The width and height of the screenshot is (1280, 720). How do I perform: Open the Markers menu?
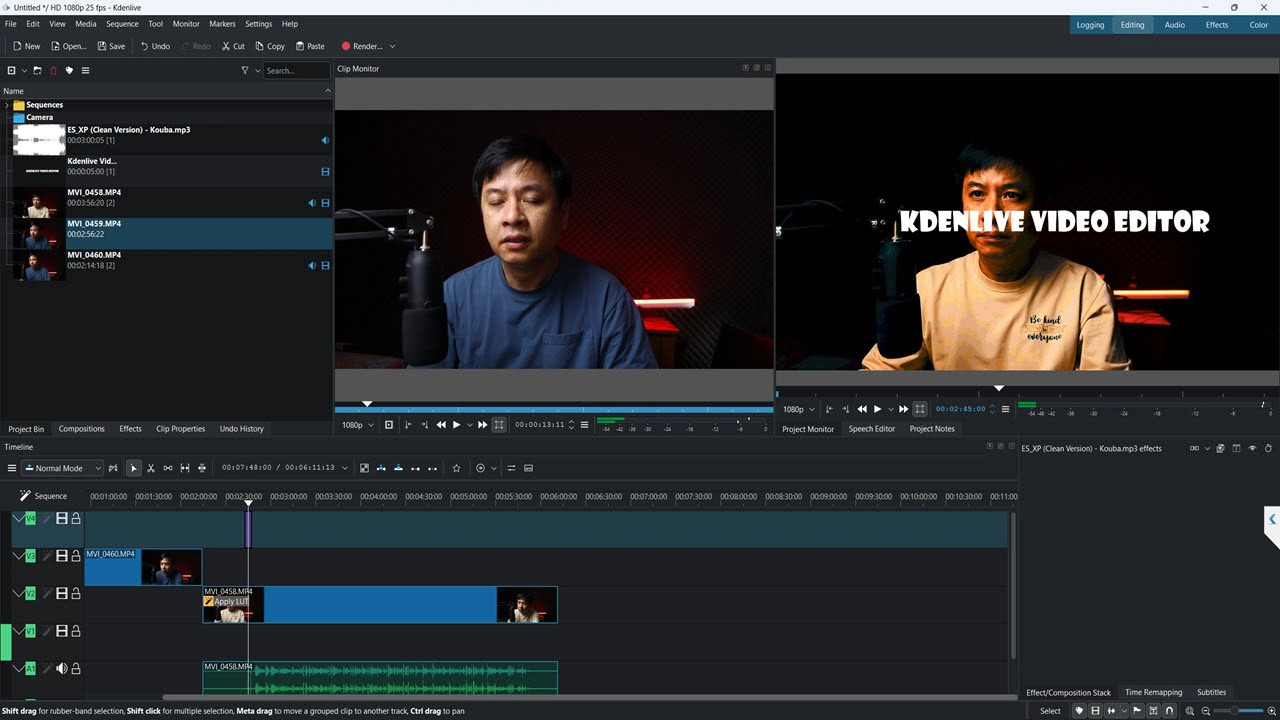pyautogui.click(x=222, y=24)
